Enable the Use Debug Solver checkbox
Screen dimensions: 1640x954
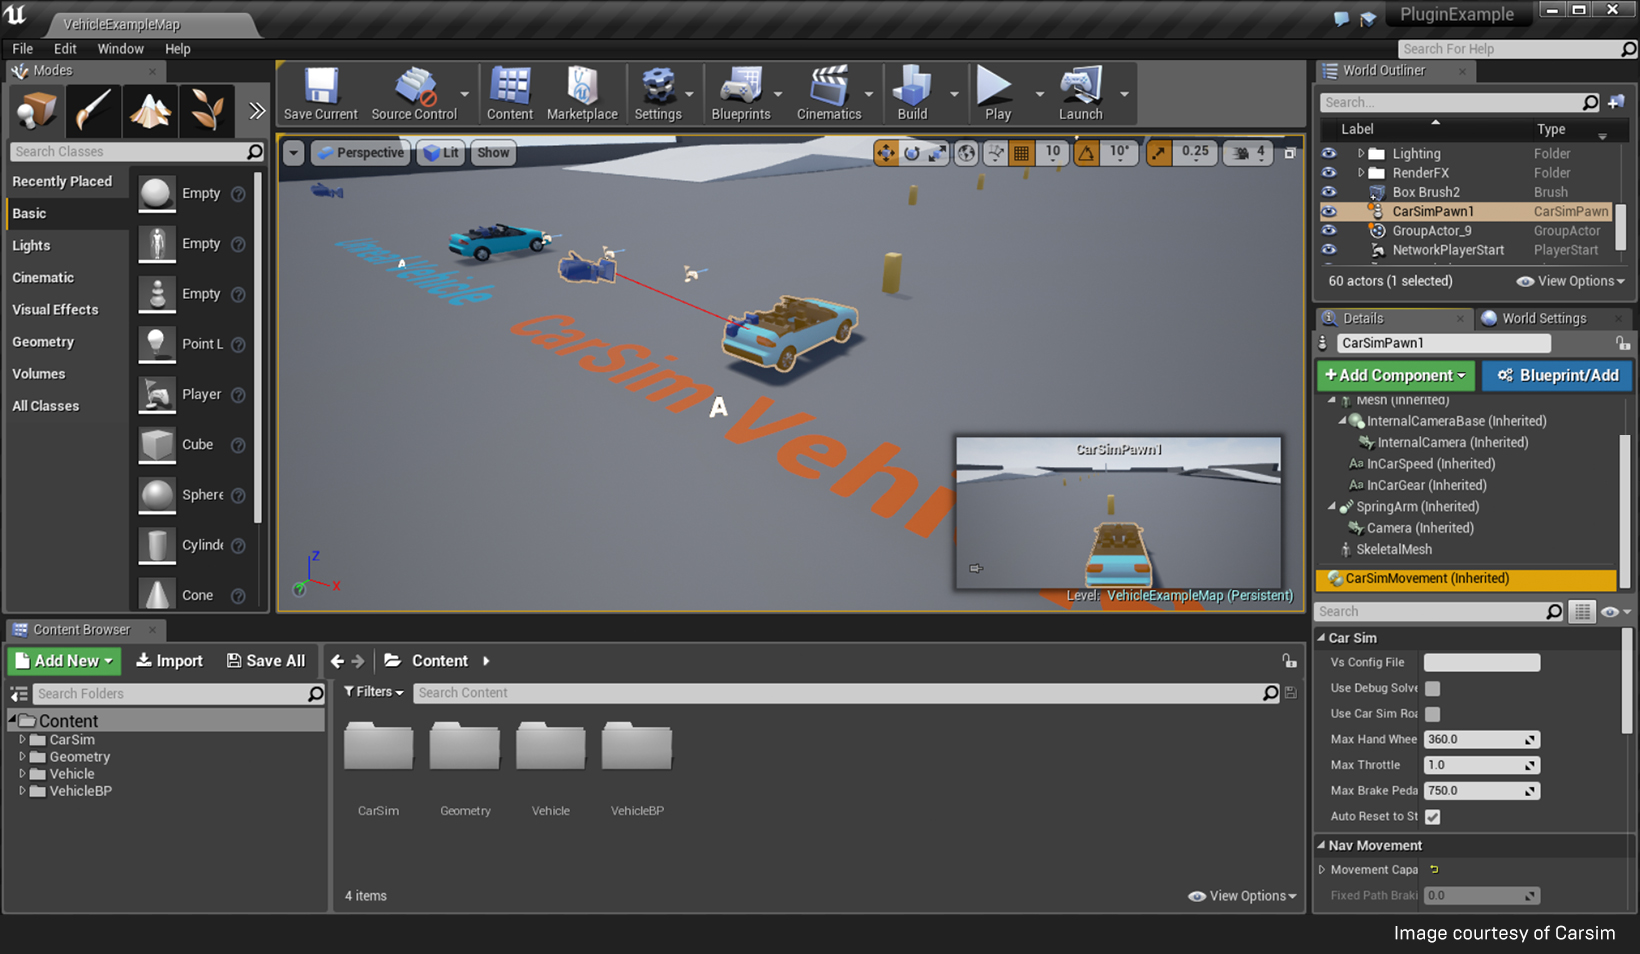pyautogui.click(x=1432, y=688)
